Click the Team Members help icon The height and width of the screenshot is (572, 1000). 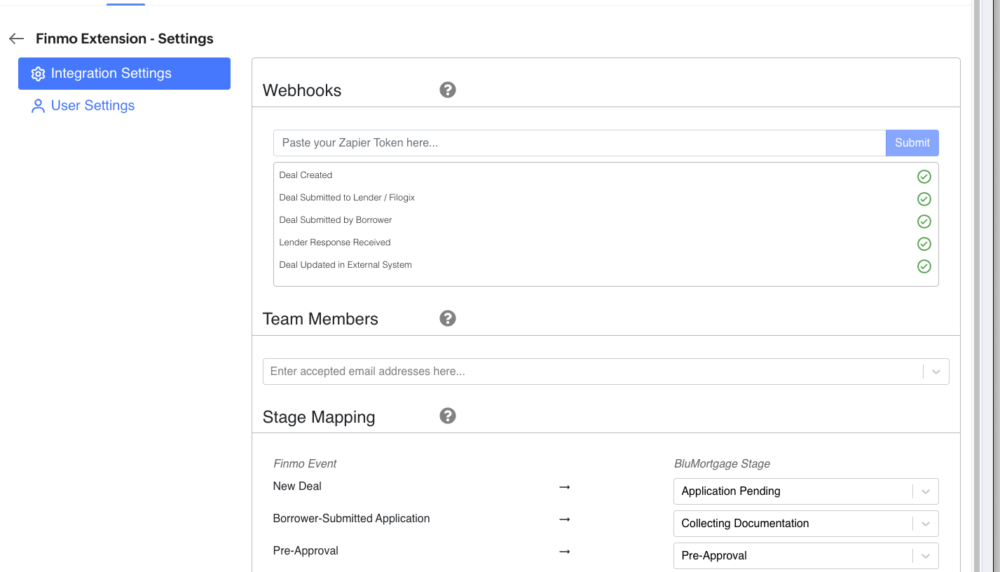point(448,318)
